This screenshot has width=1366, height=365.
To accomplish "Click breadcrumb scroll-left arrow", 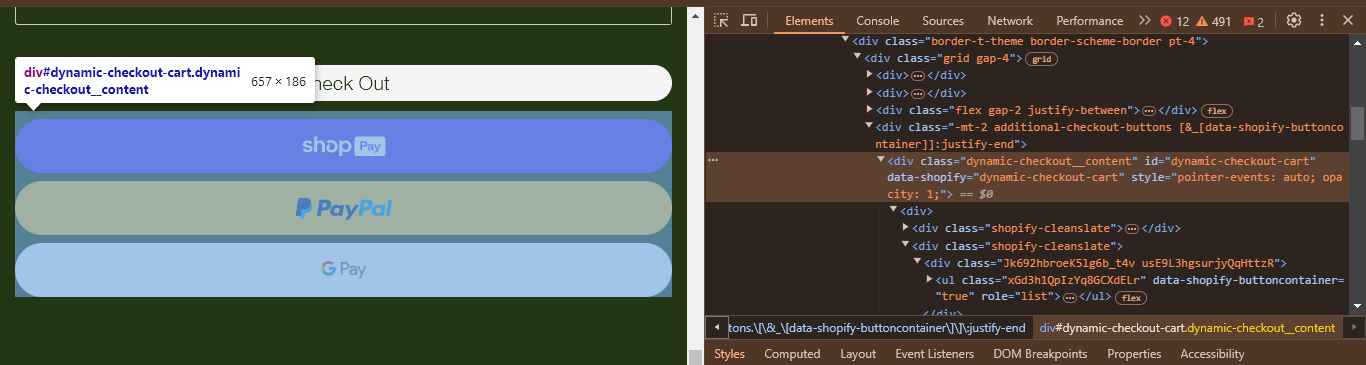I will click(x=717, y=328).
